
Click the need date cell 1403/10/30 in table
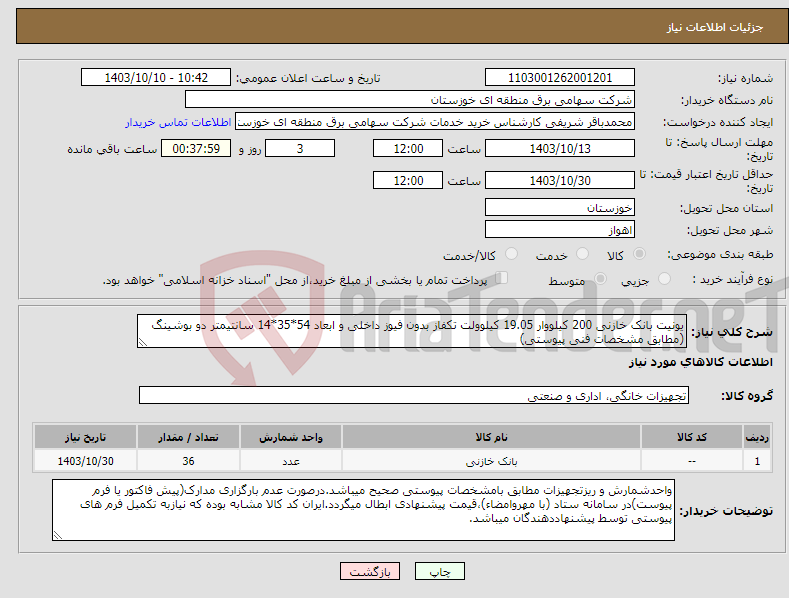pyautogui.click(x=86, y=461)
